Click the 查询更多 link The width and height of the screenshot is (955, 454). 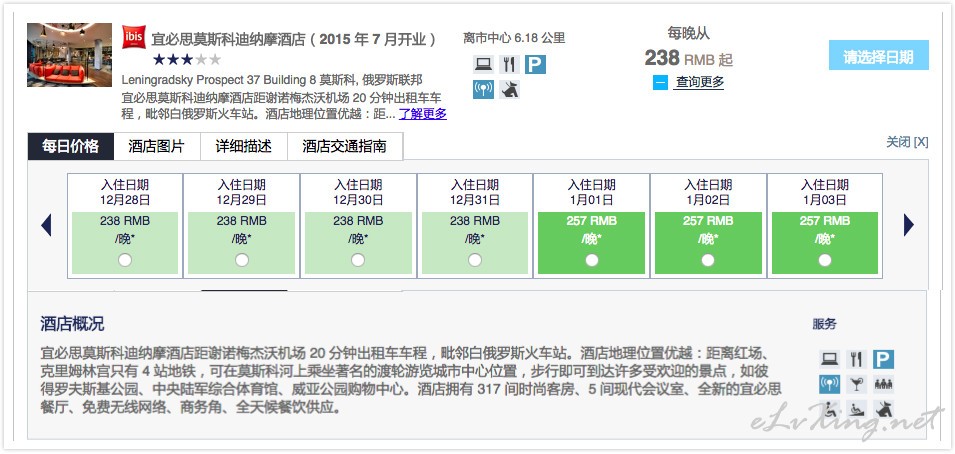[x=699, y=82]
